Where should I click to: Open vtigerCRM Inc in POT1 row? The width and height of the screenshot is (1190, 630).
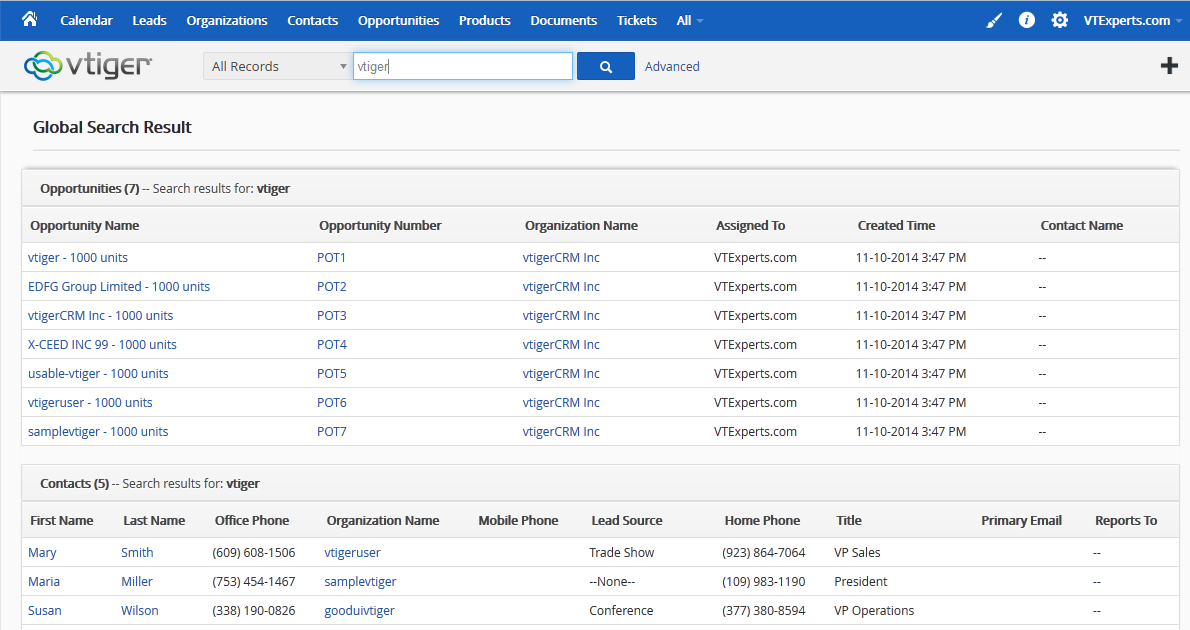tap(561, 257)
